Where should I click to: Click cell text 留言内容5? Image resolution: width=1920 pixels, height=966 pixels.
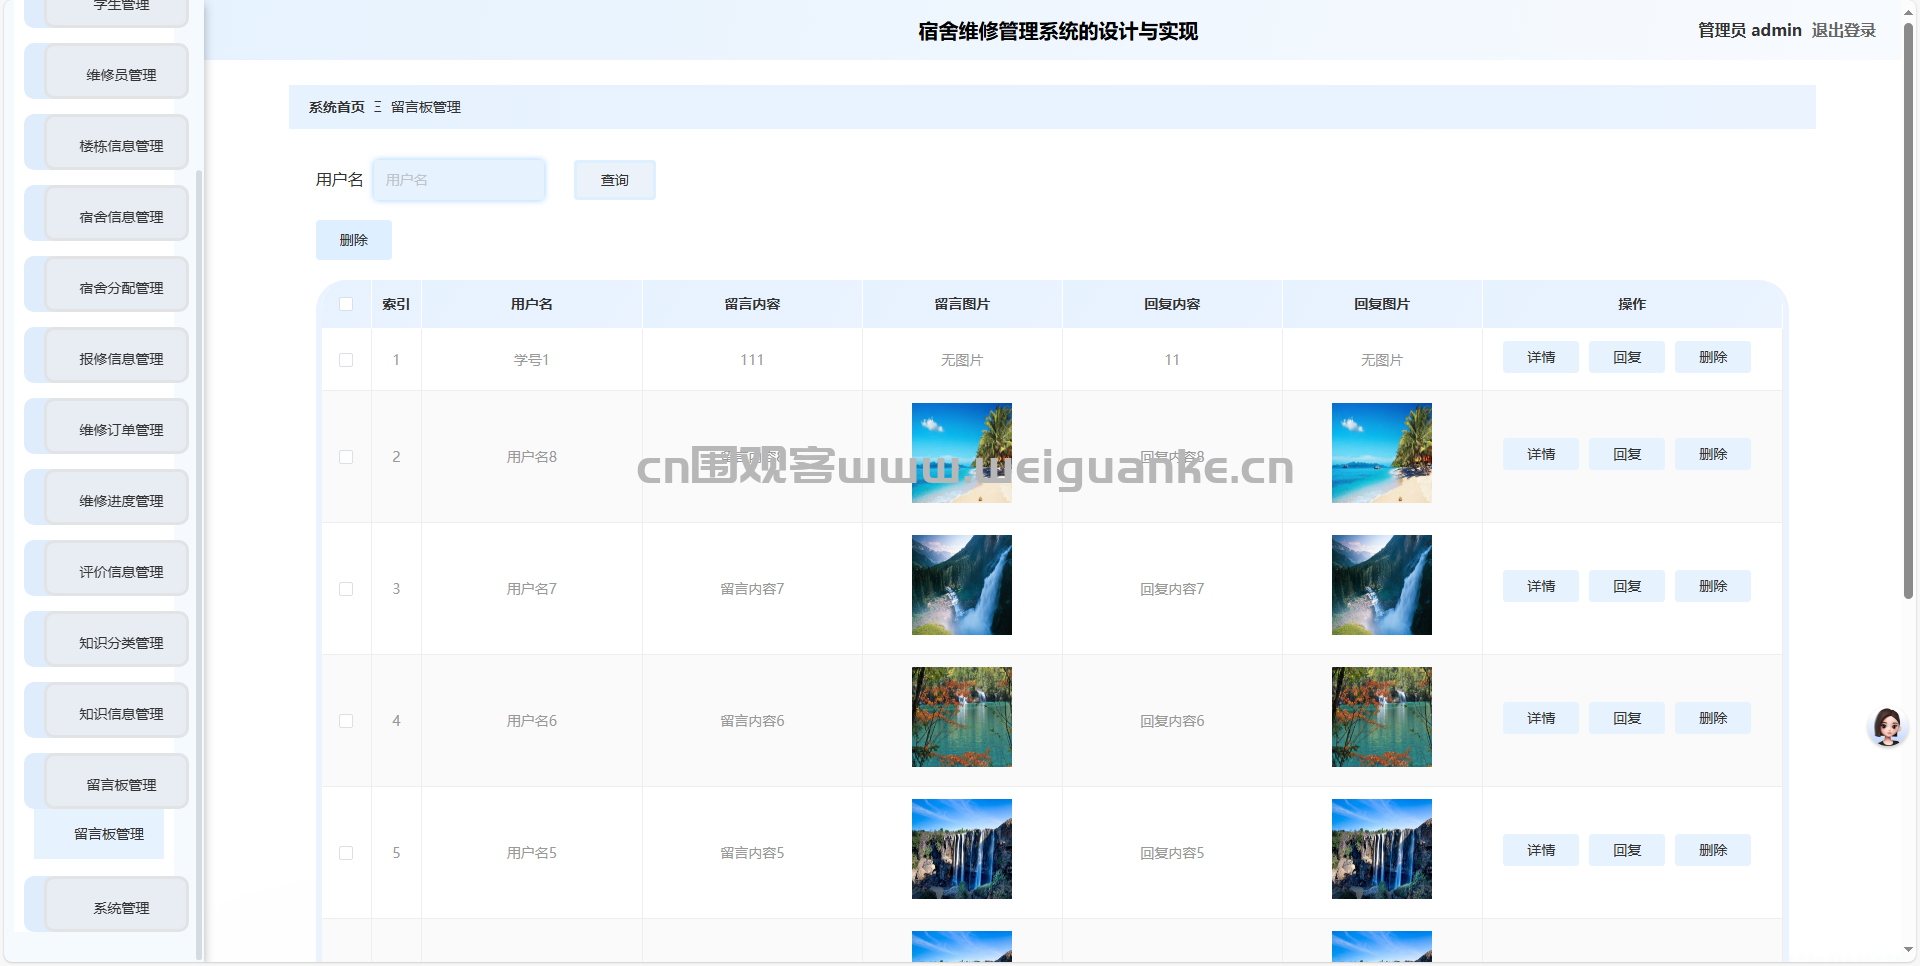pos(752,853)
